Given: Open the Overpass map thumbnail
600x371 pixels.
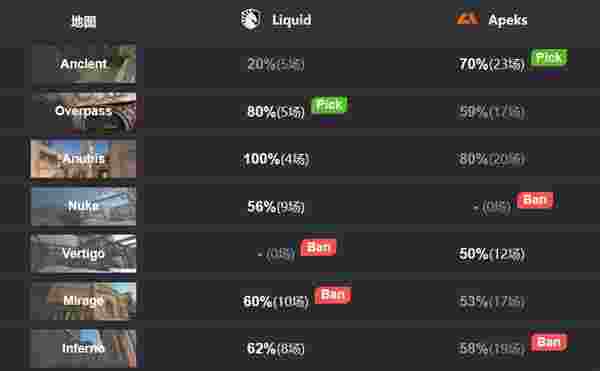Looking at the screenshot, I should (x=83, y=111).
